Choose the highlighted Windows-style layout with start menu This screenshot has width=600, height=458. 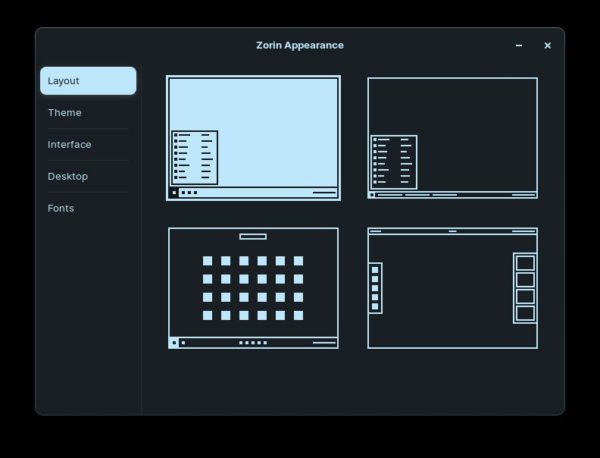pyautogui.click(x=253, y=138)
